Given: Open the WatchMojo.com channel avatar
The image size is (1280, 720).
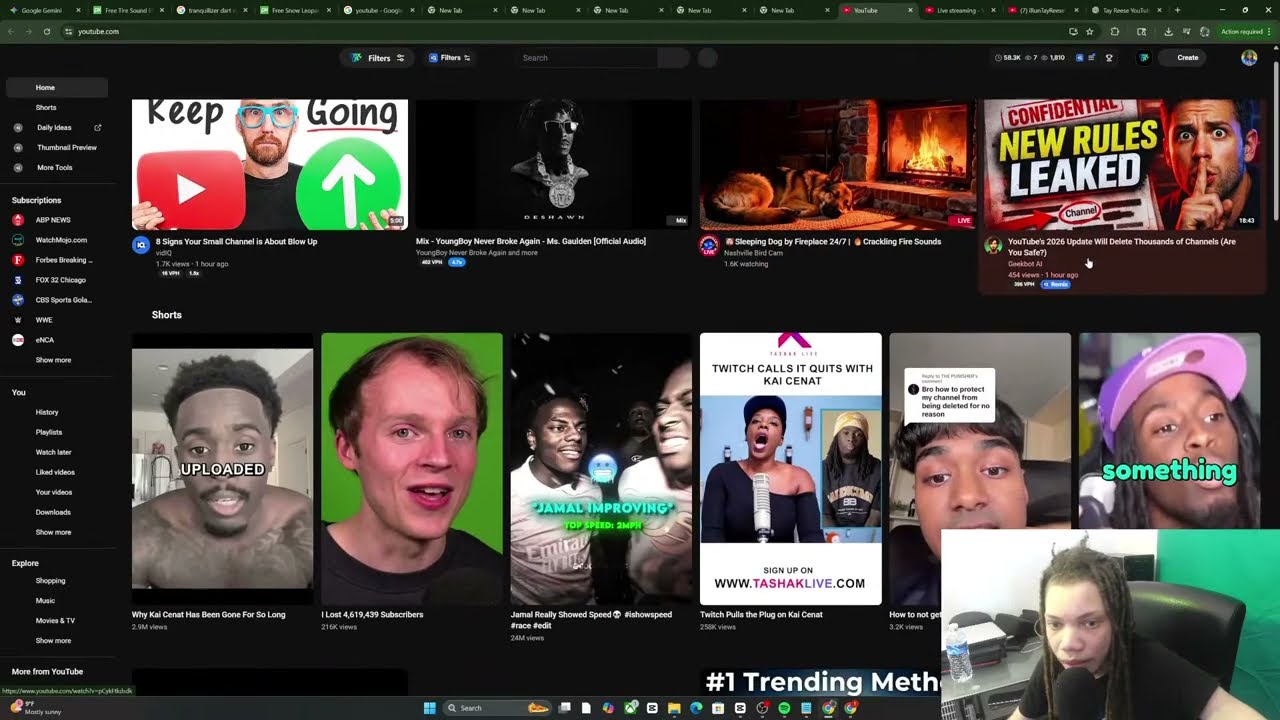Looking at the screenshot, I should click(x=17, y=240).
